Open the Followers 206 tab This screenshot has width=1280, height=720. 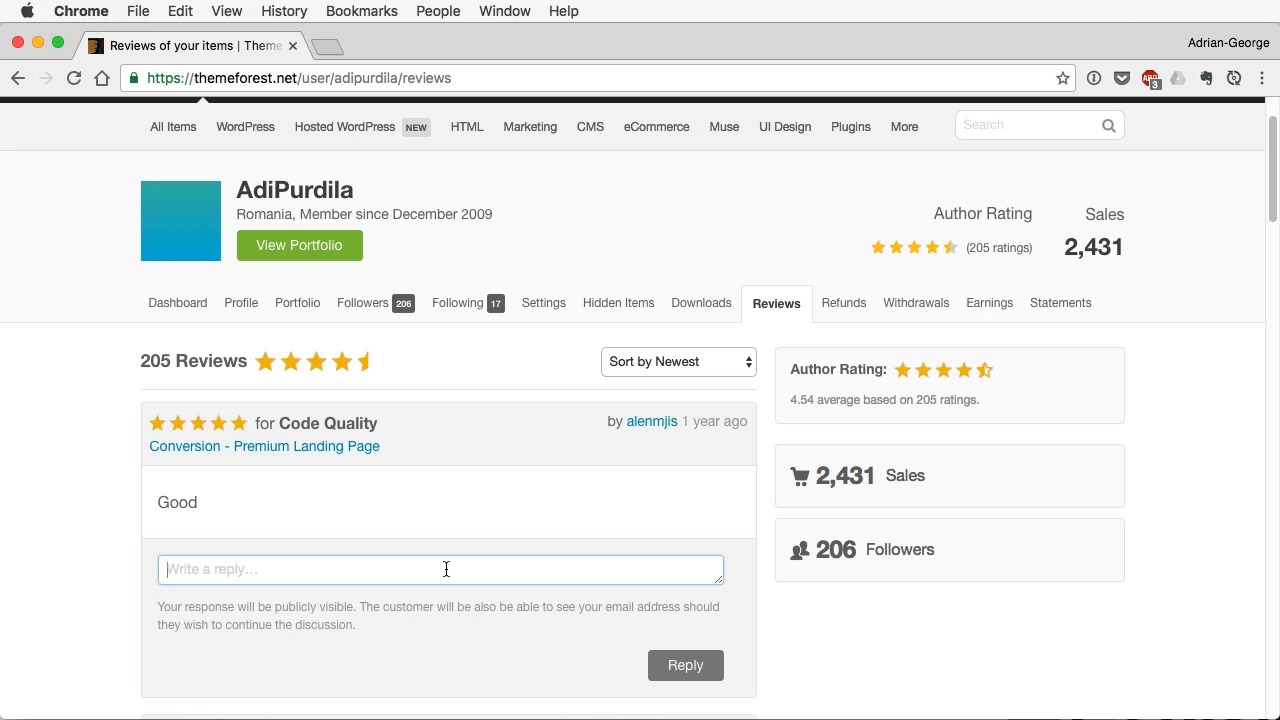[x=375, y=303]
